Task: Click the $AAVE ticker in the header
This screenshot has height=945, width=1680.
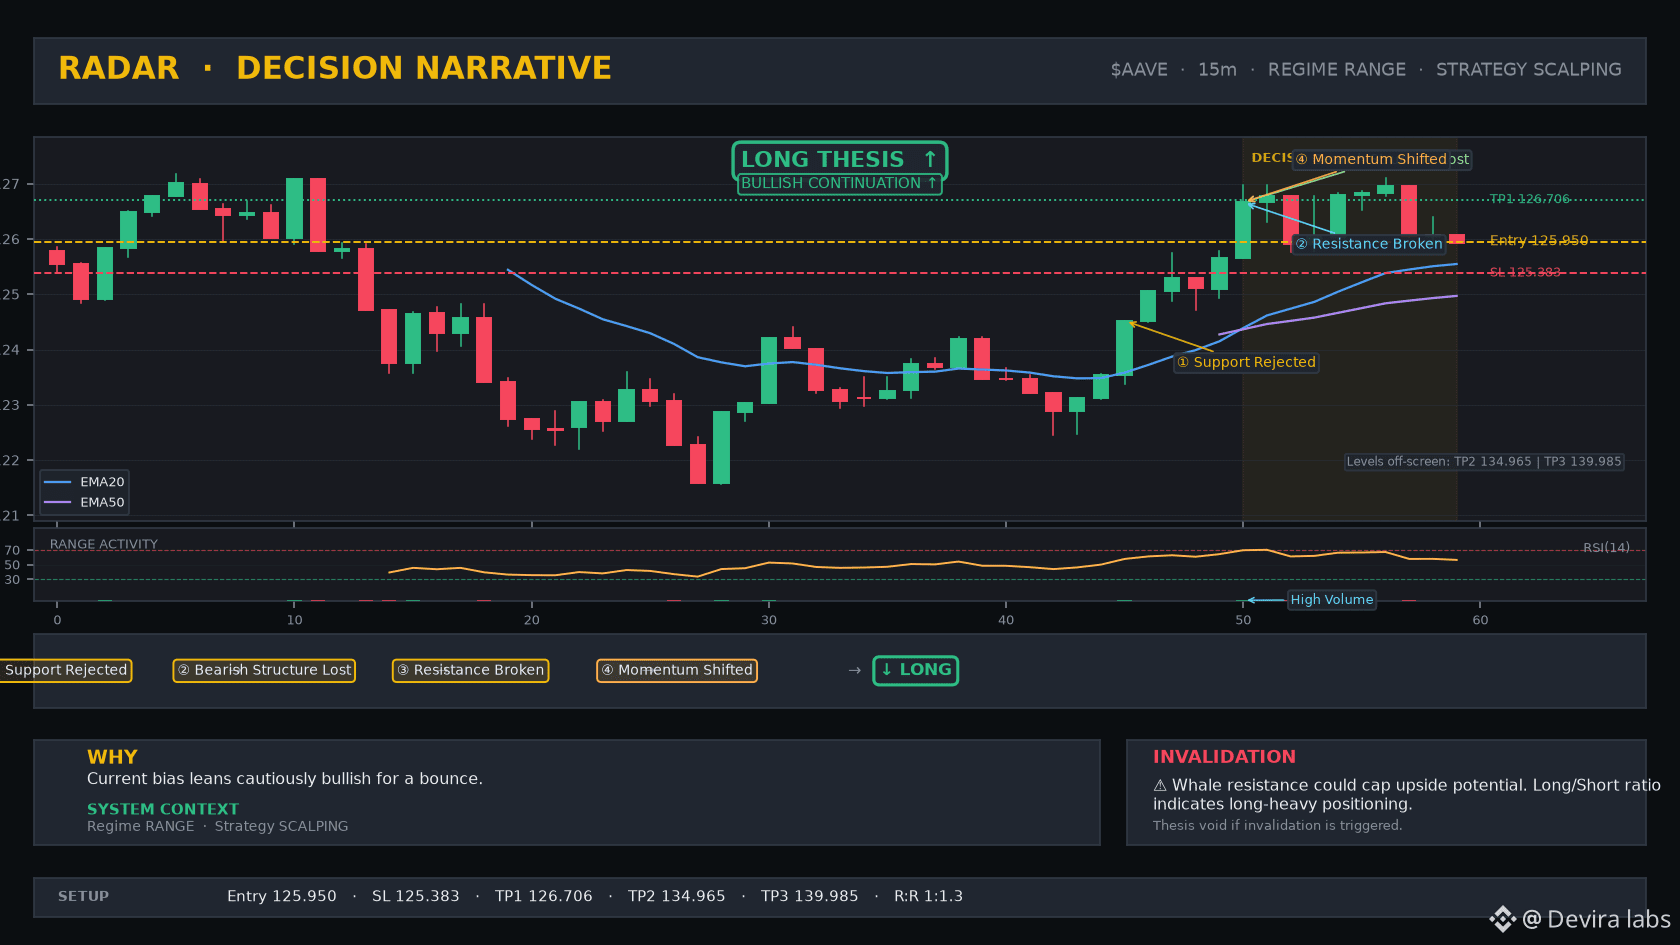Action: click(x=1139, y=70)
